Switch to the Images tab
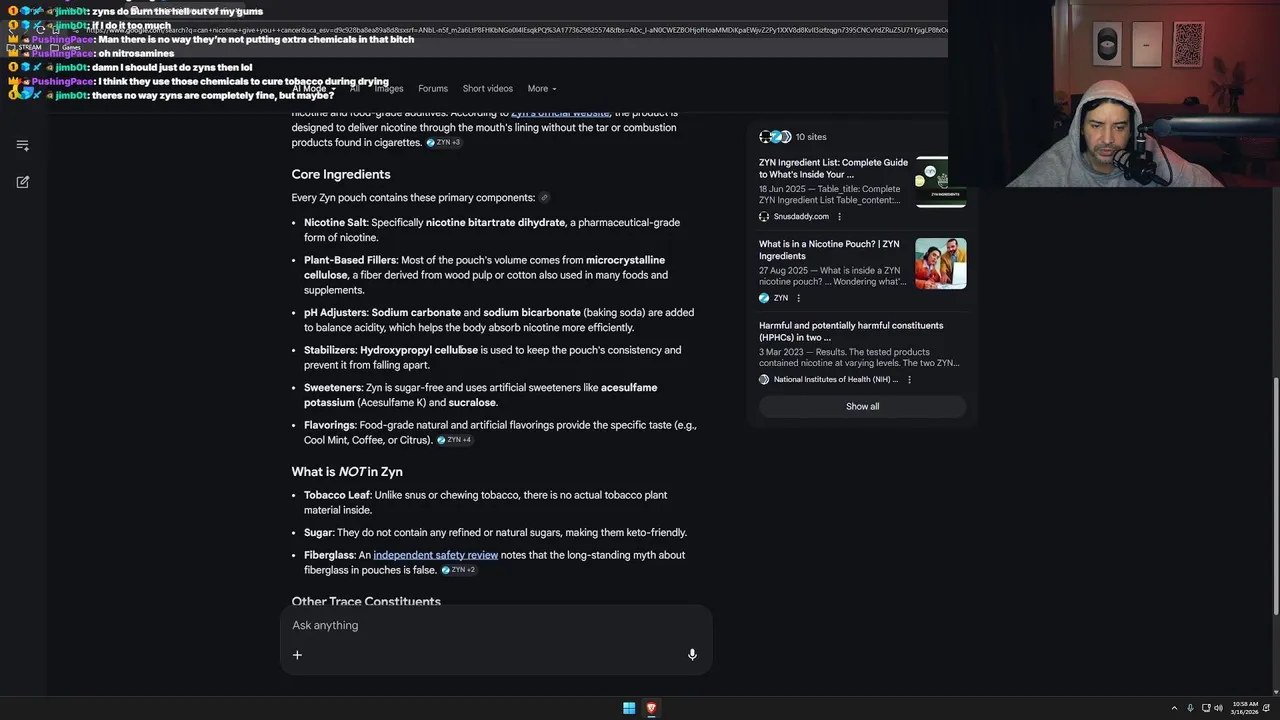This screenshot has width=1280, height=720. (x=389, y=89)
